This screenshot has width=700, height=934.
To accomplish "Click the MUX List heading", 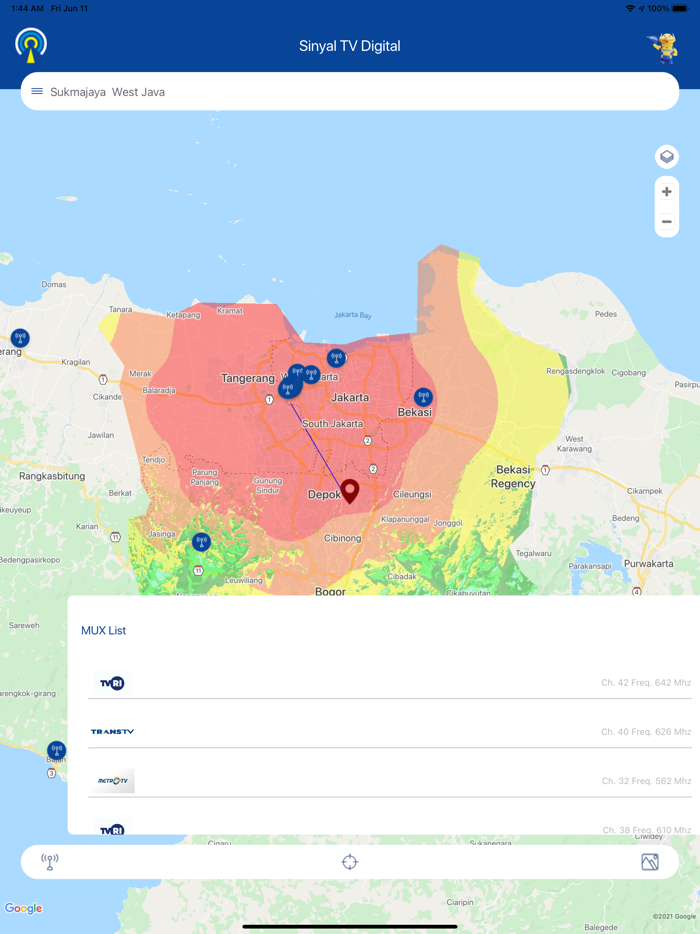I will [x=104, y=630].
